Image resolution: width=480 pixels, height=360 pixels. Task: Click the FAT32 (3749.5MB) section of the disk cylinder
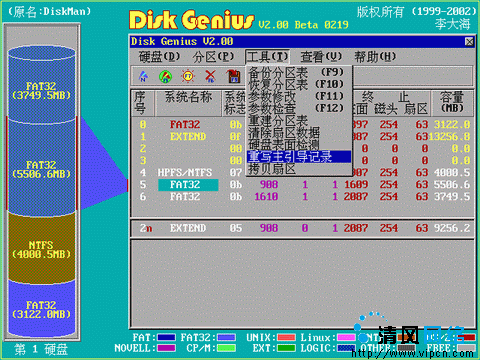(41, 91)
